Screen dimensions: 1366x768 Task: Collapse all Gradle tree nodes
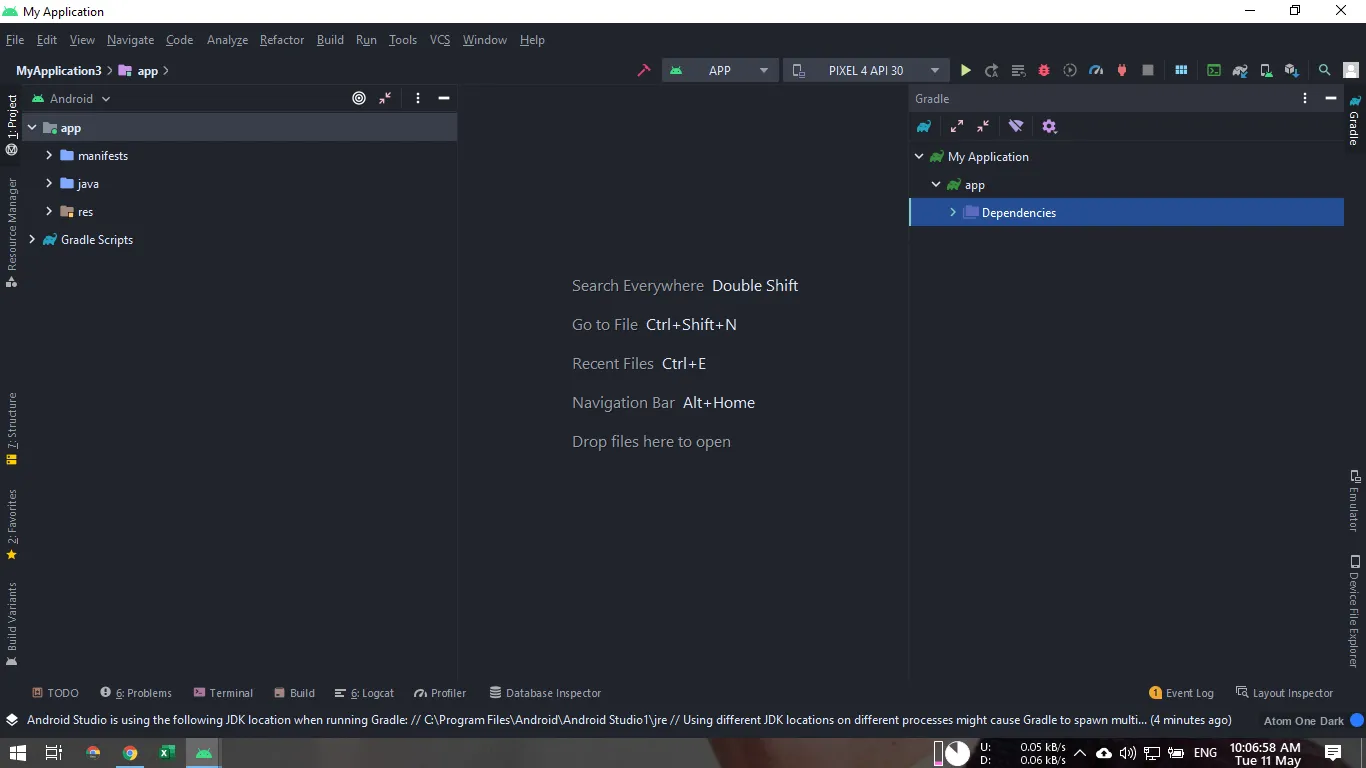click(983, 126)
